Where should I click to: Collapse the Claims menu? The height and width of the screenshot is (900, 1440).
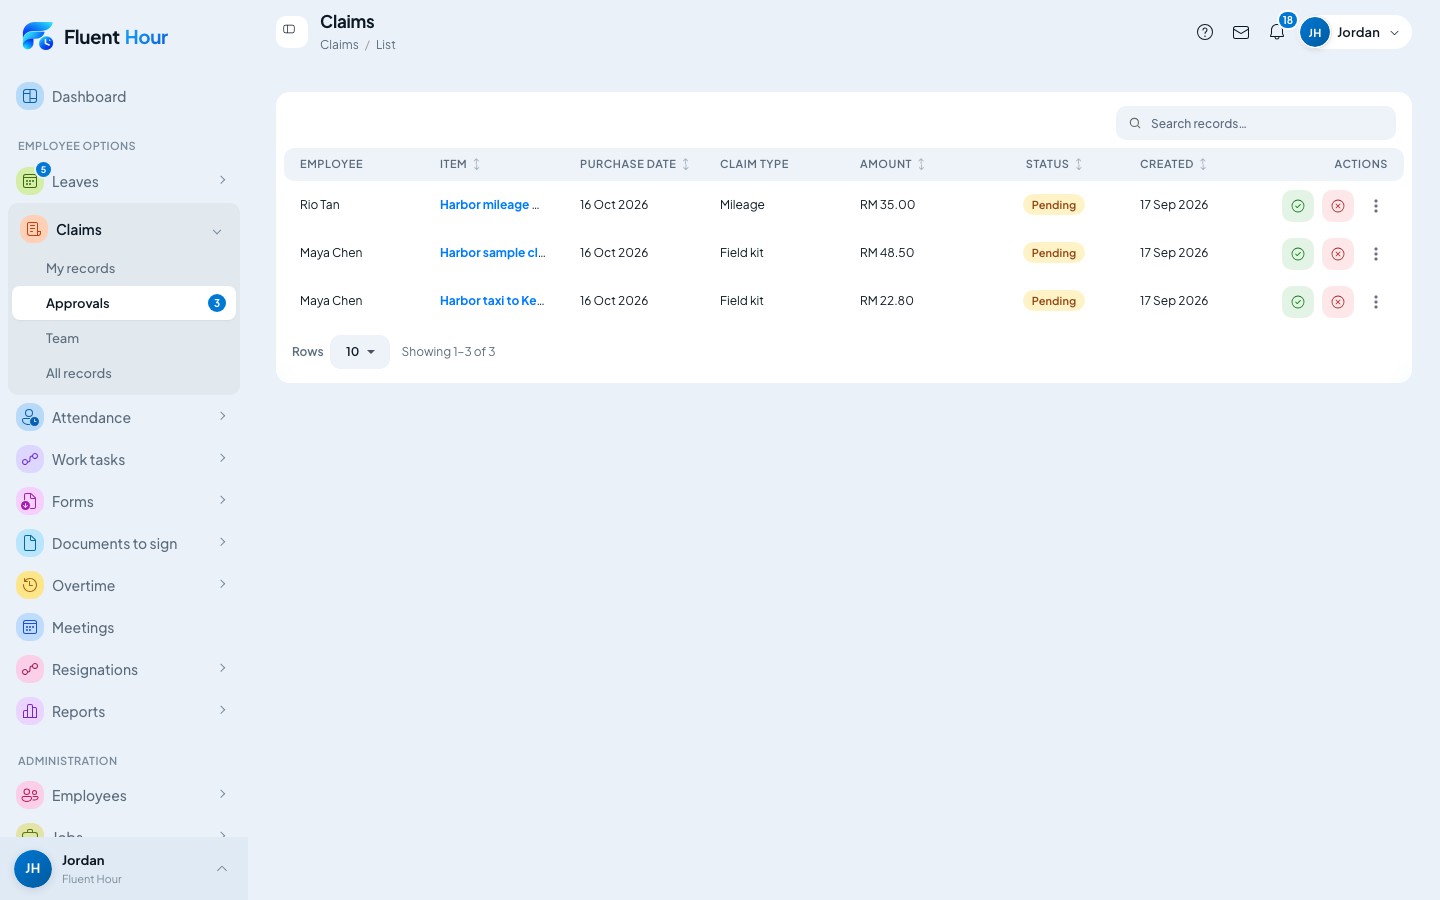coord(124,230)
